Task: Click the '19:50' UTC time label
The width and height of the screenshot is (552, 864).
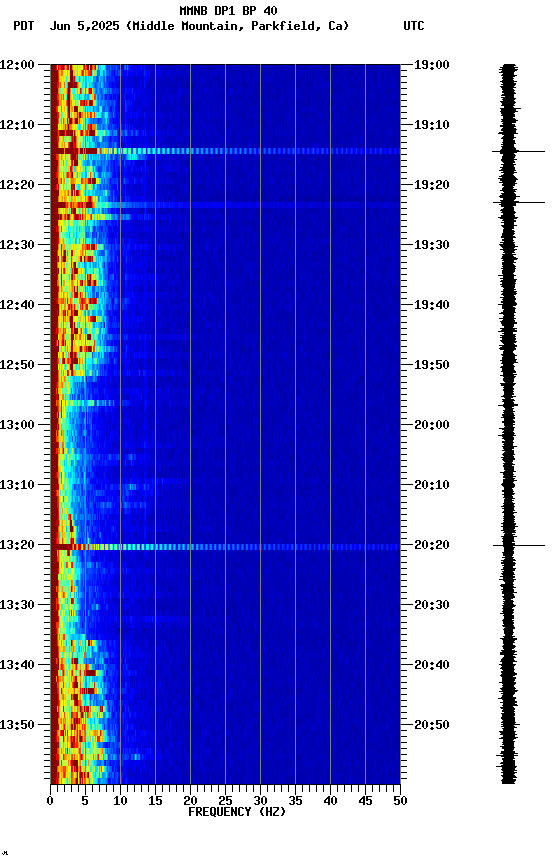Action: [x=432, y=365]
